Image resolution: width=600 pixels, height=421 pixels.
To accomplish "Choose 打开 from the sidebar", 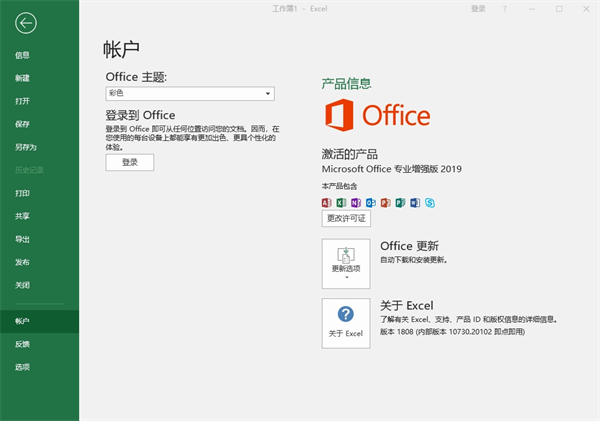I will pos(22,101).
